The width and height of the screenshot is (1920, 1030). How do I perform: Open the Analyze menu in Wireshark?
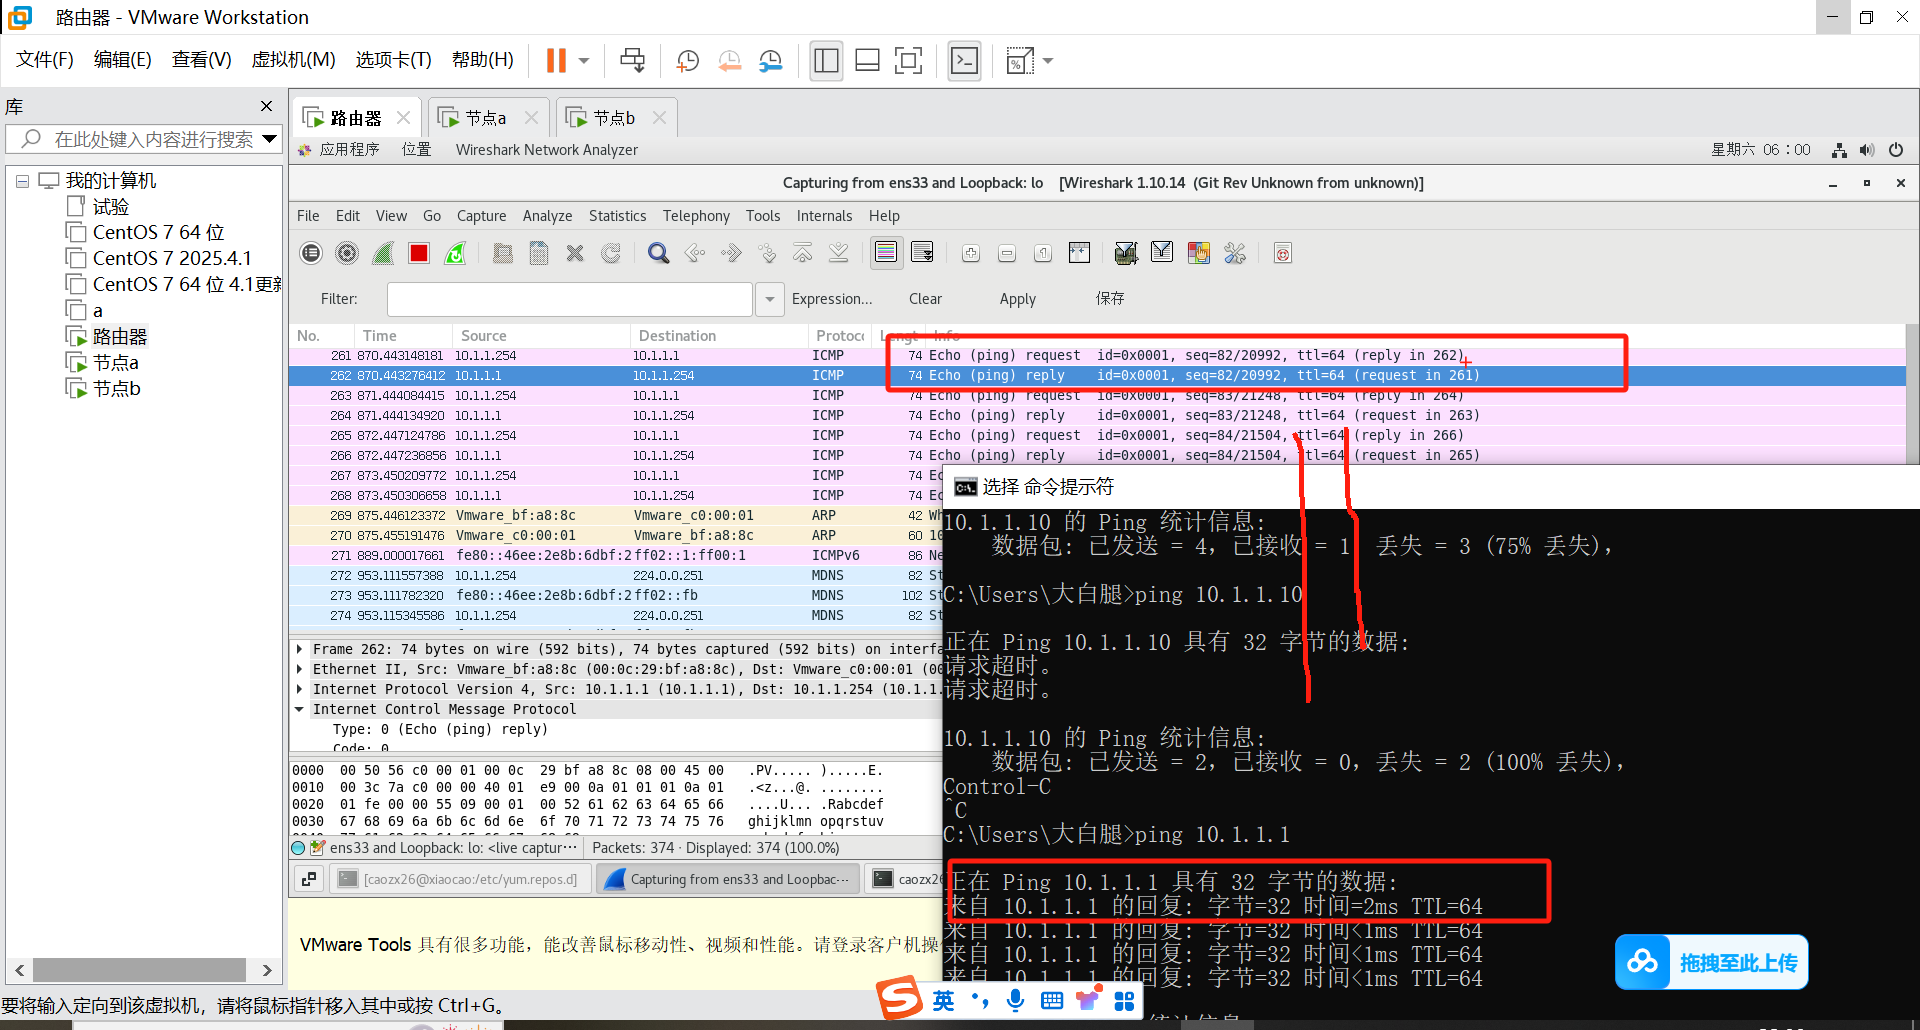click(x=547, y=216)
